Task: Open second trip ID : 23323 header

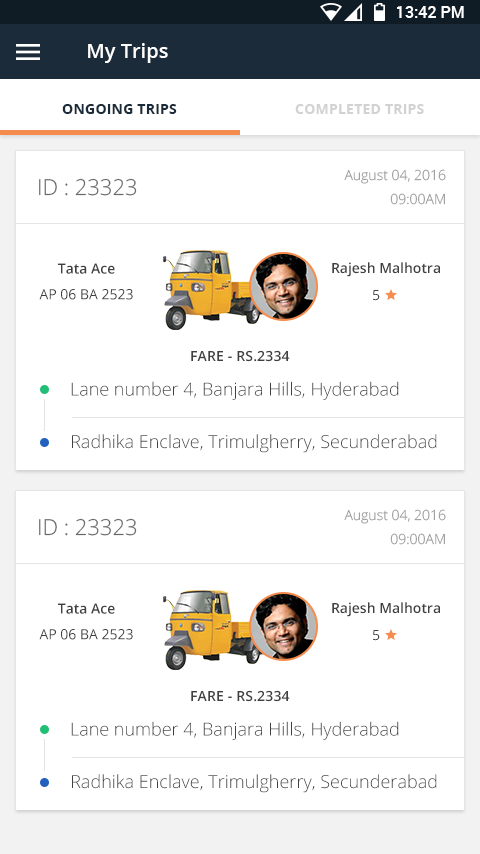Action: tap(240, 527)
